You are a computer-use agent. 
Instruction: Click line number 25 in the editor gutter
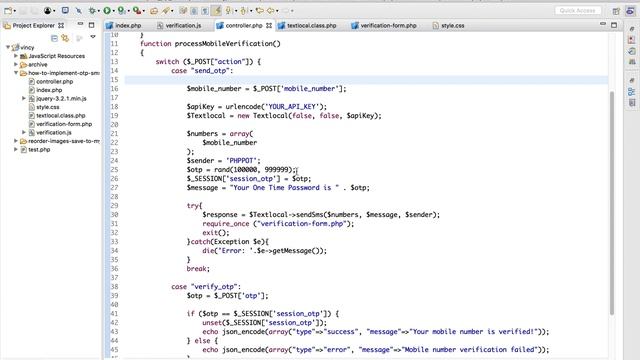(x=114, y=170)
